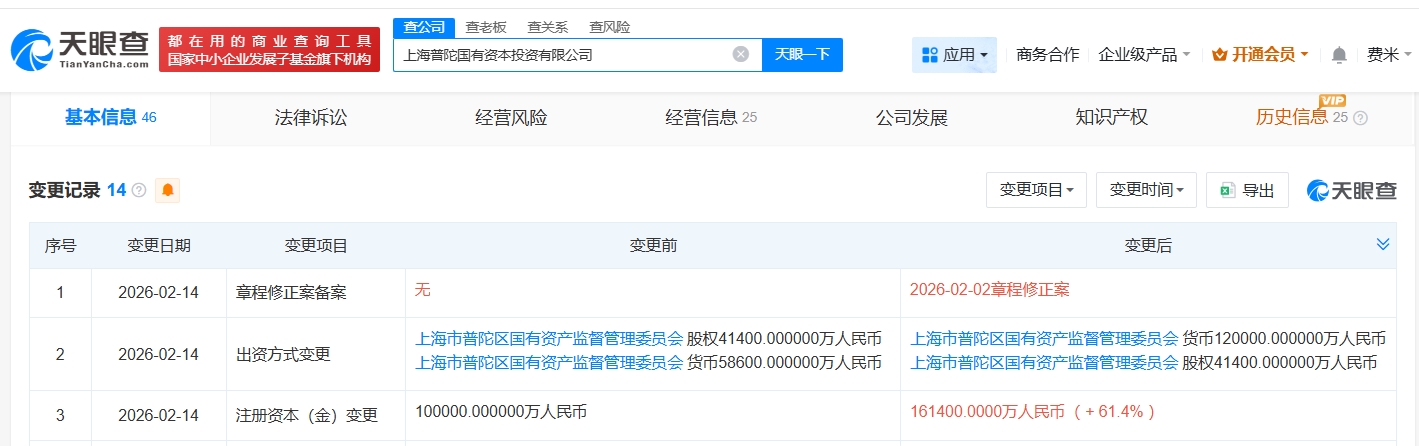Click the 序号 column header

(60, 245)
